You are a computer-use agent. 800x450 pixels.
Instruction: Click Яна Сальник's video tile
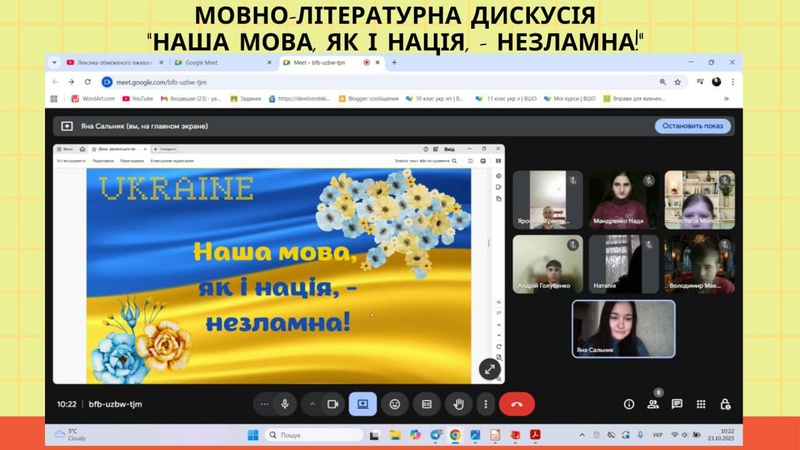pos(623,328)
